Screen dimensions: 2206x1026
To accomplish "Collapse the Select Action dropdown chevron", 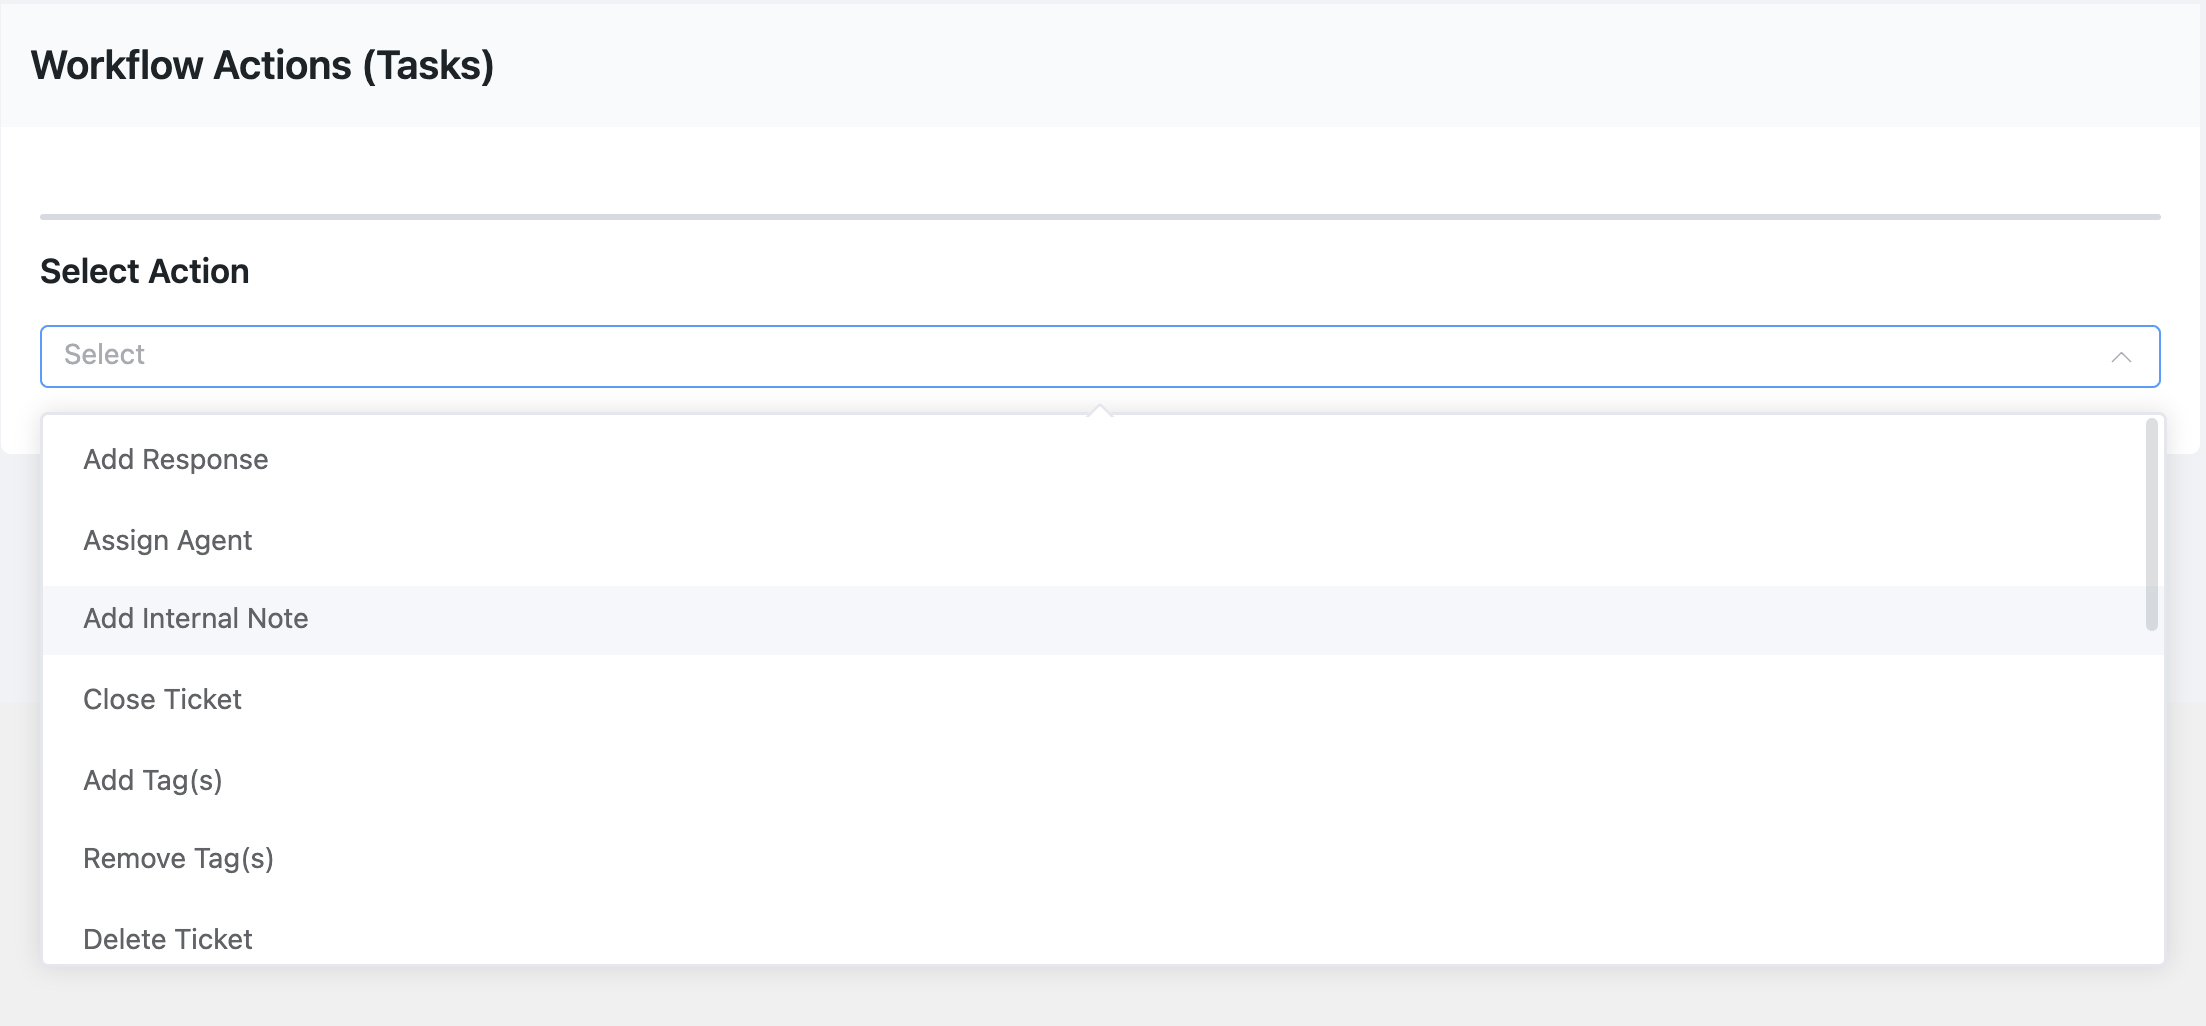I will click(x=2121, y=357).
